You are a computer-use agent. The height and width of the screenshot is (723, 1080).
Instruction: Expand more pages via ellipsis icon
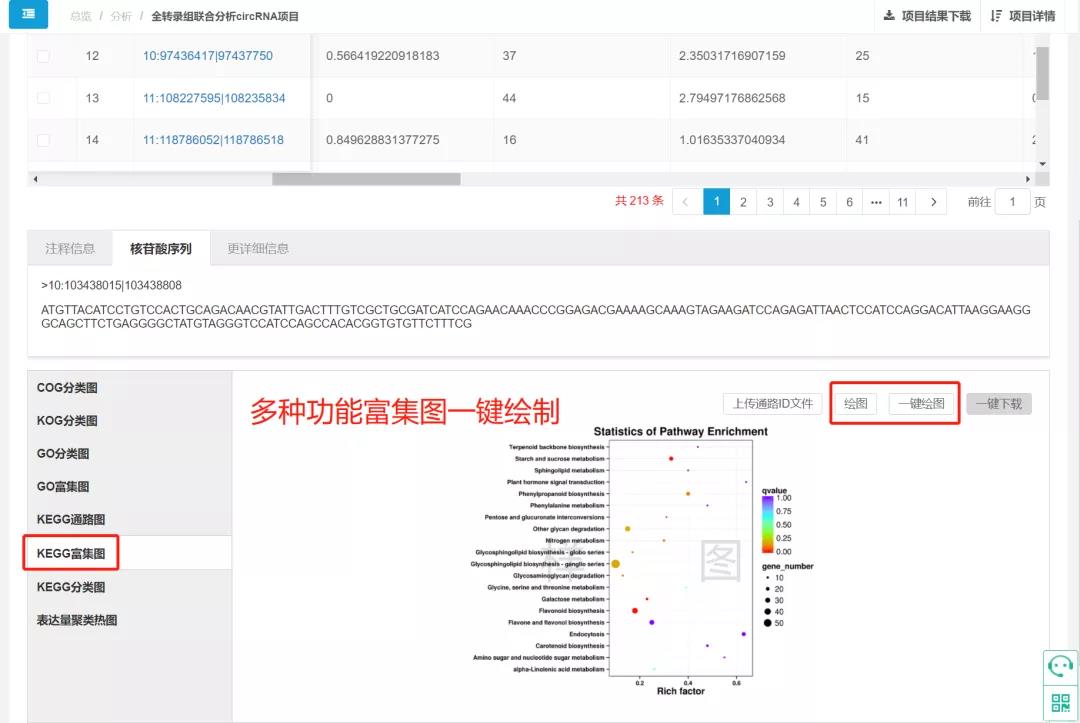[x=876, y=202]
